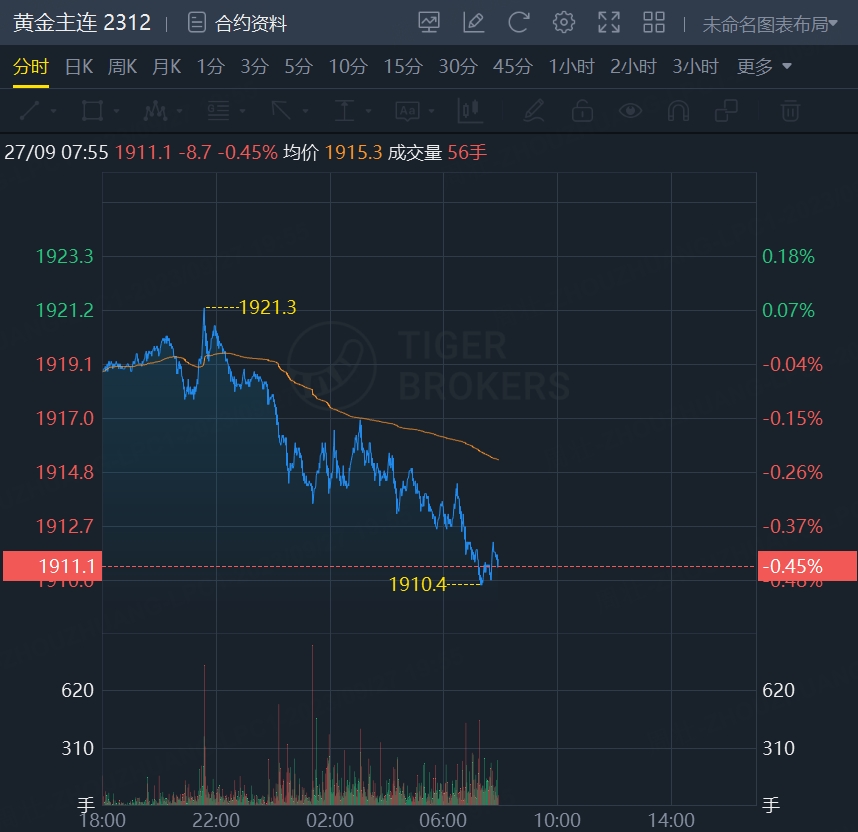The image size is (858, 832).
Task: Expand the pattern tool options arrow
Action: tap(179, 111)
